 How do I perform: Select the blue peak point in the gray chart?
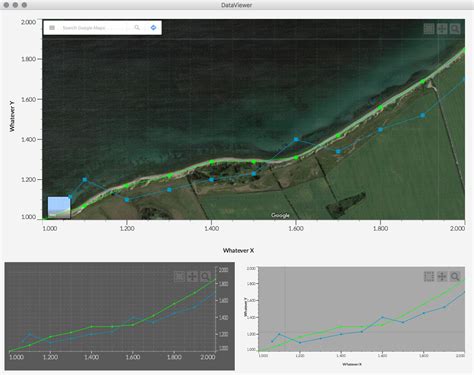[382, 317]
